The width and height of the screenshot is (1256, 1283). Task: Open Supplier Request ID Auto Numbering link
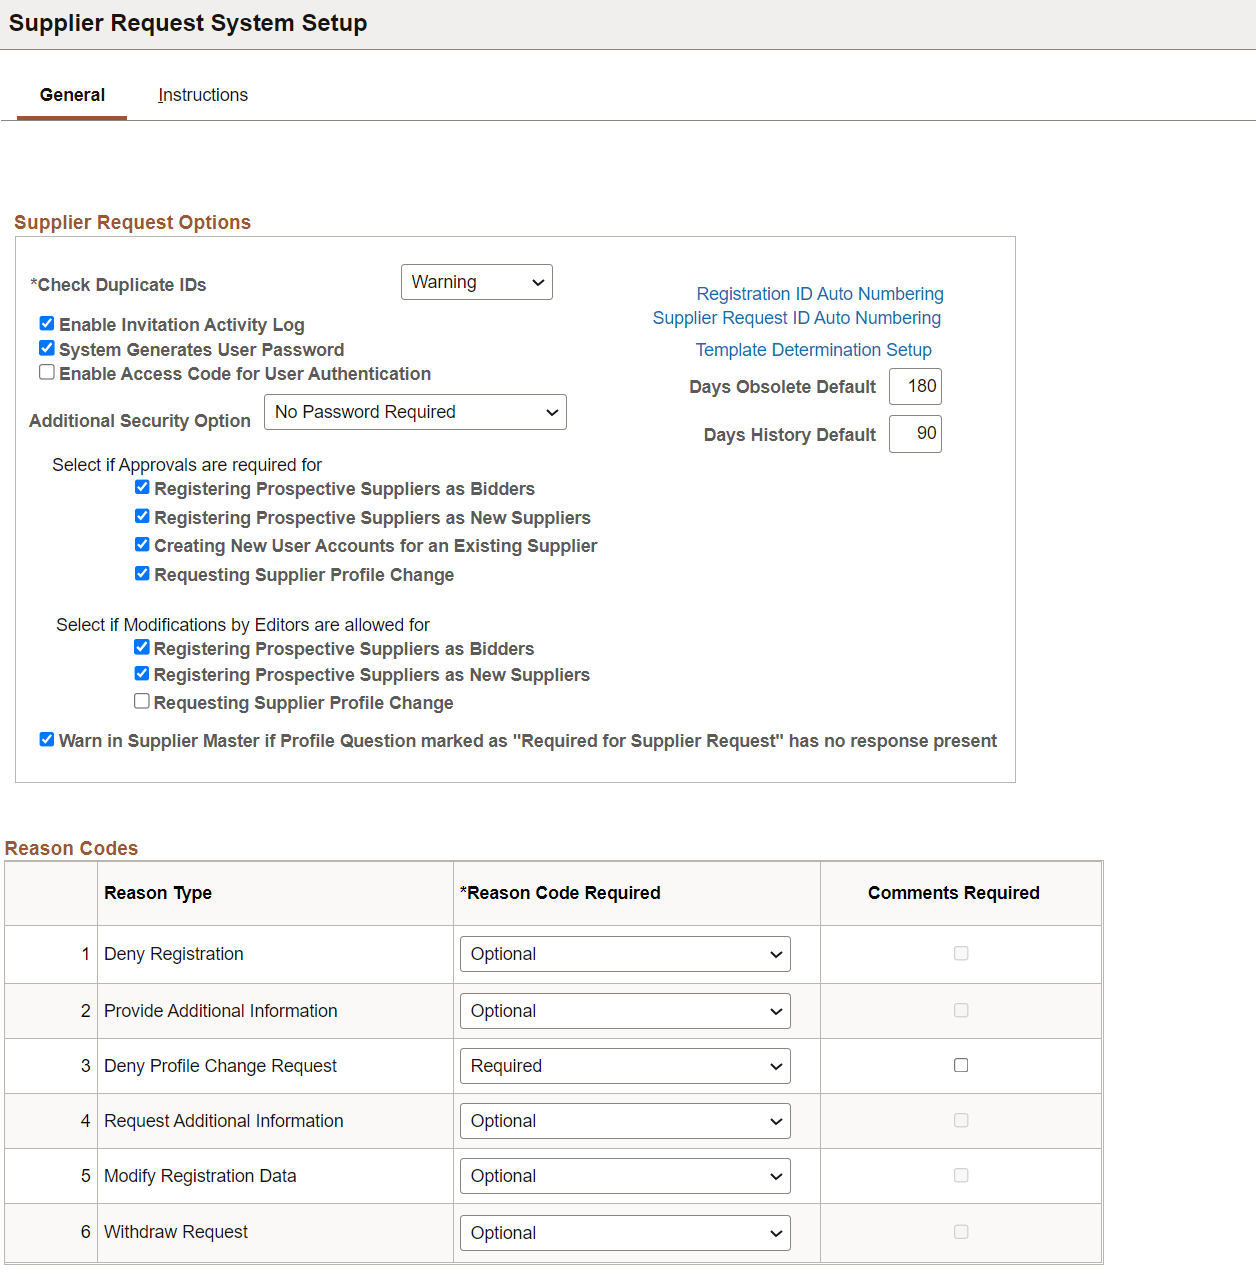point(797,318)
